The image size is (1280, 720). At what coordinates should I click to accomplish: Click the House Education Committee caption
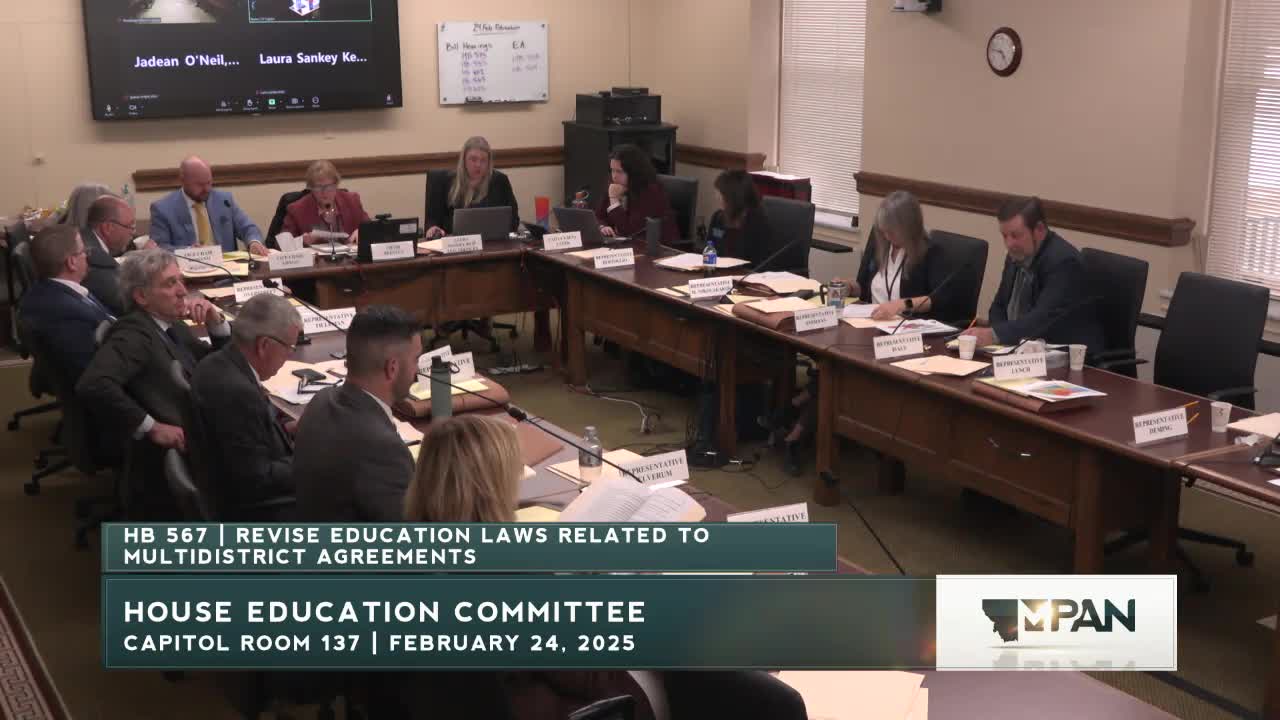pyautogui.click(x=385, y=611)
